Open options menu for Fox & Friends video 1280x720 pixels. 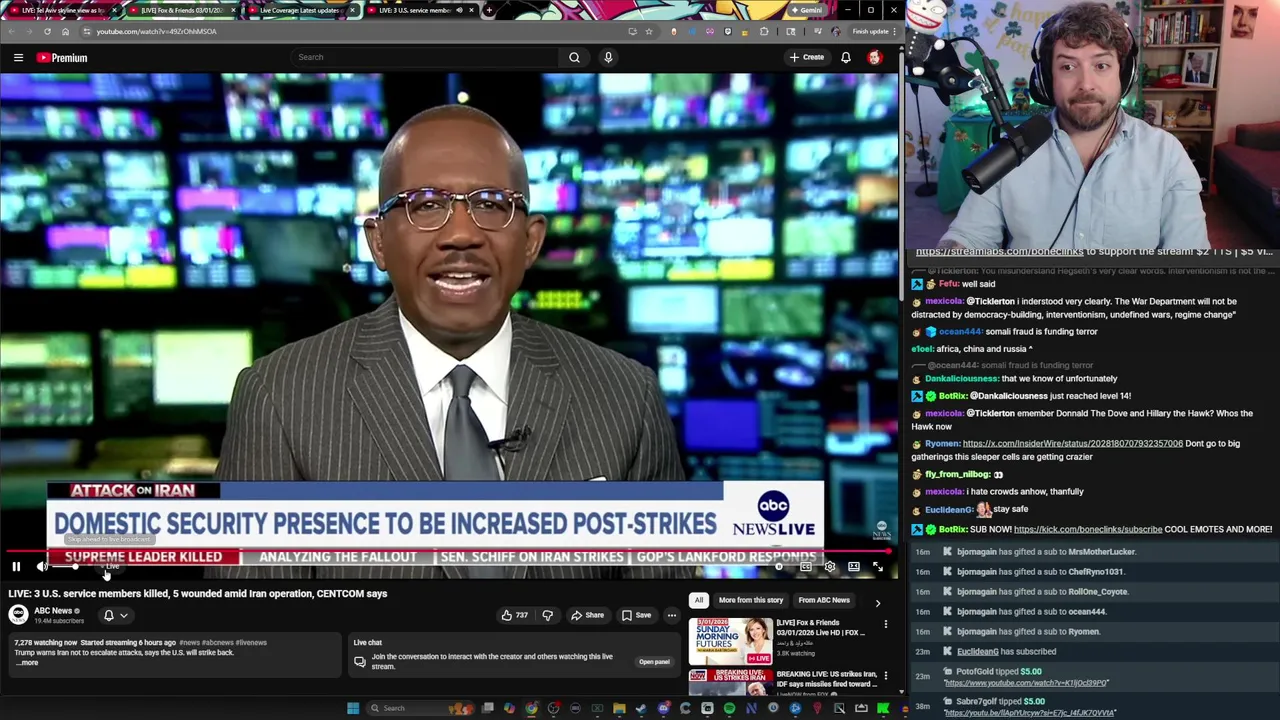pos(885,625)
